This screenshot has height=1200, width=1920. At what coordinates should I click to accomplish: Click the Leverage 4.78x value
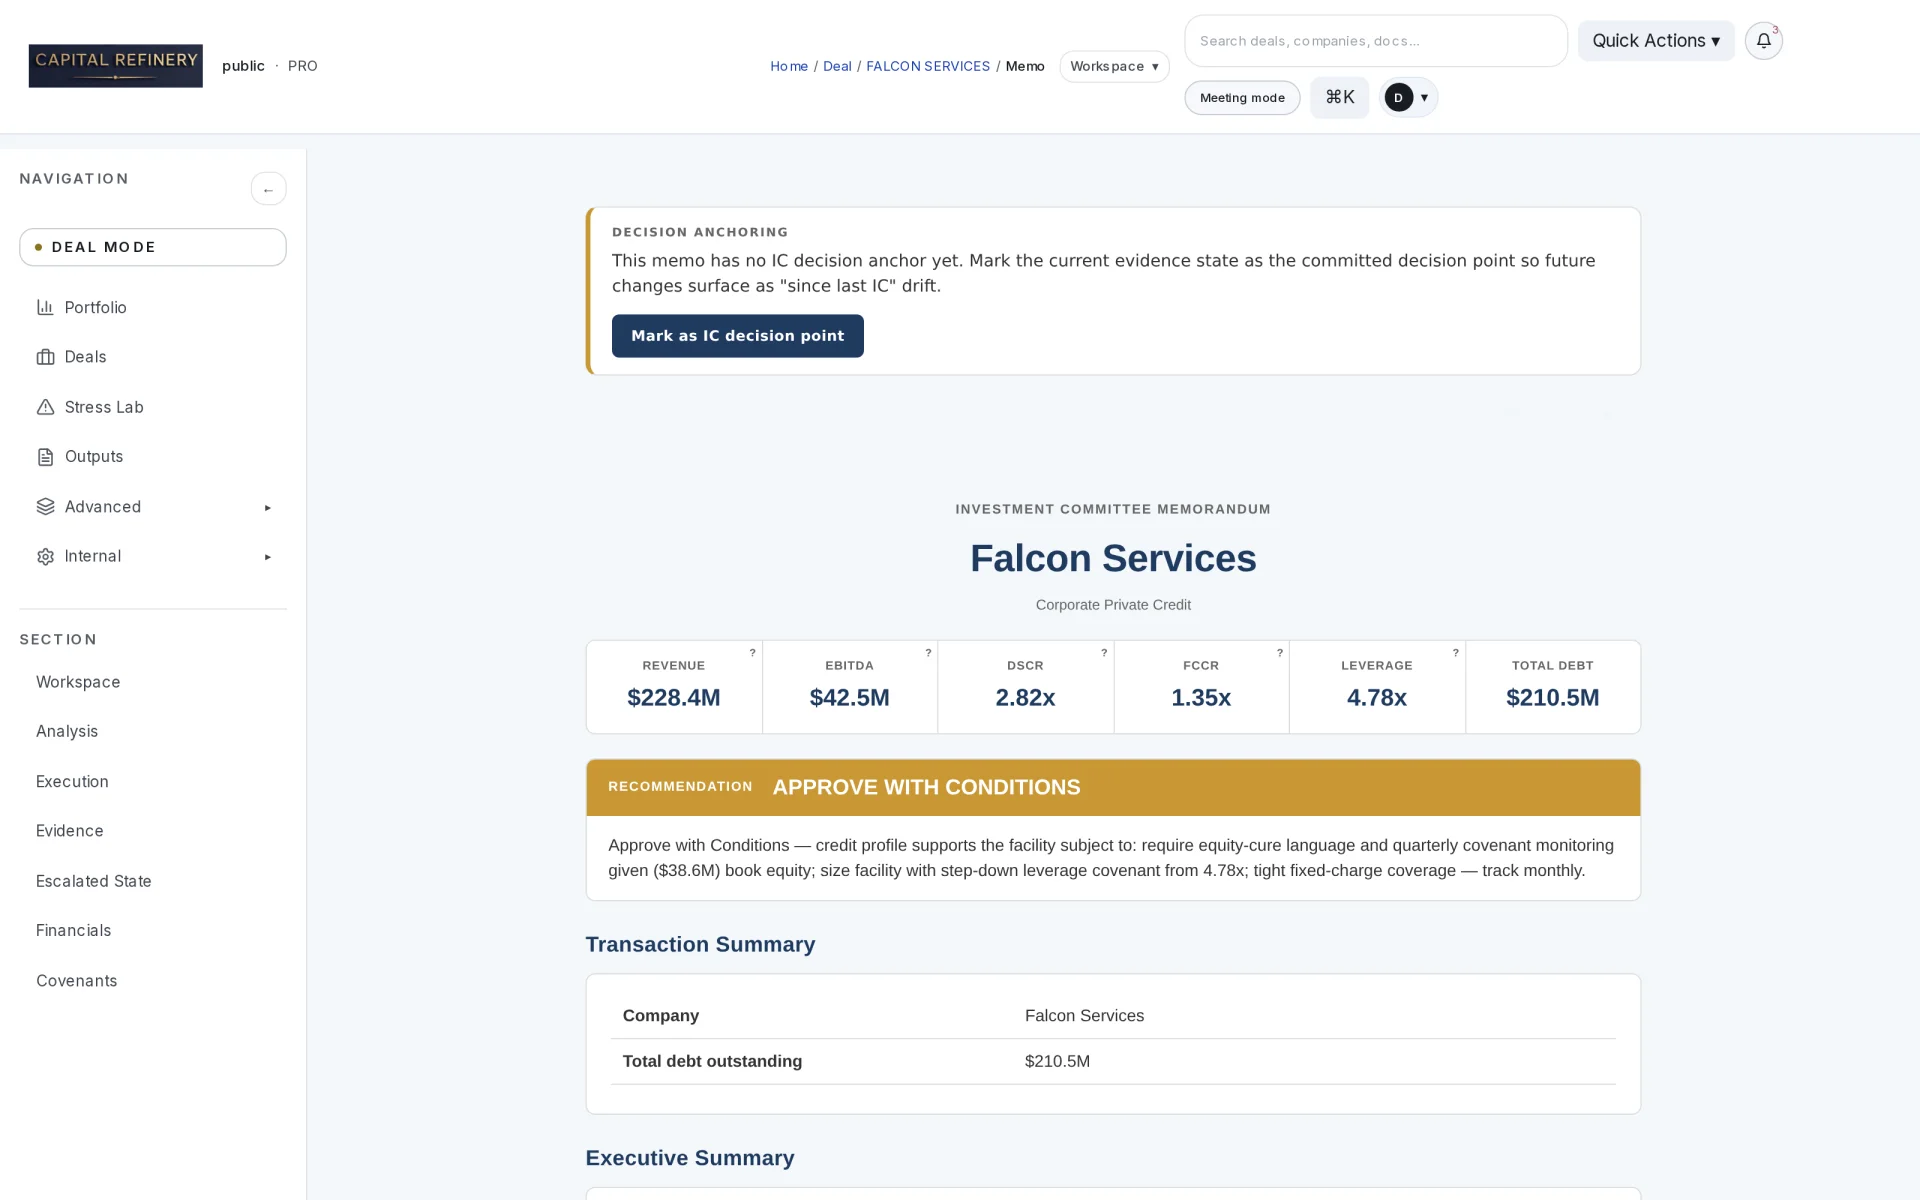pos(1377,698)
